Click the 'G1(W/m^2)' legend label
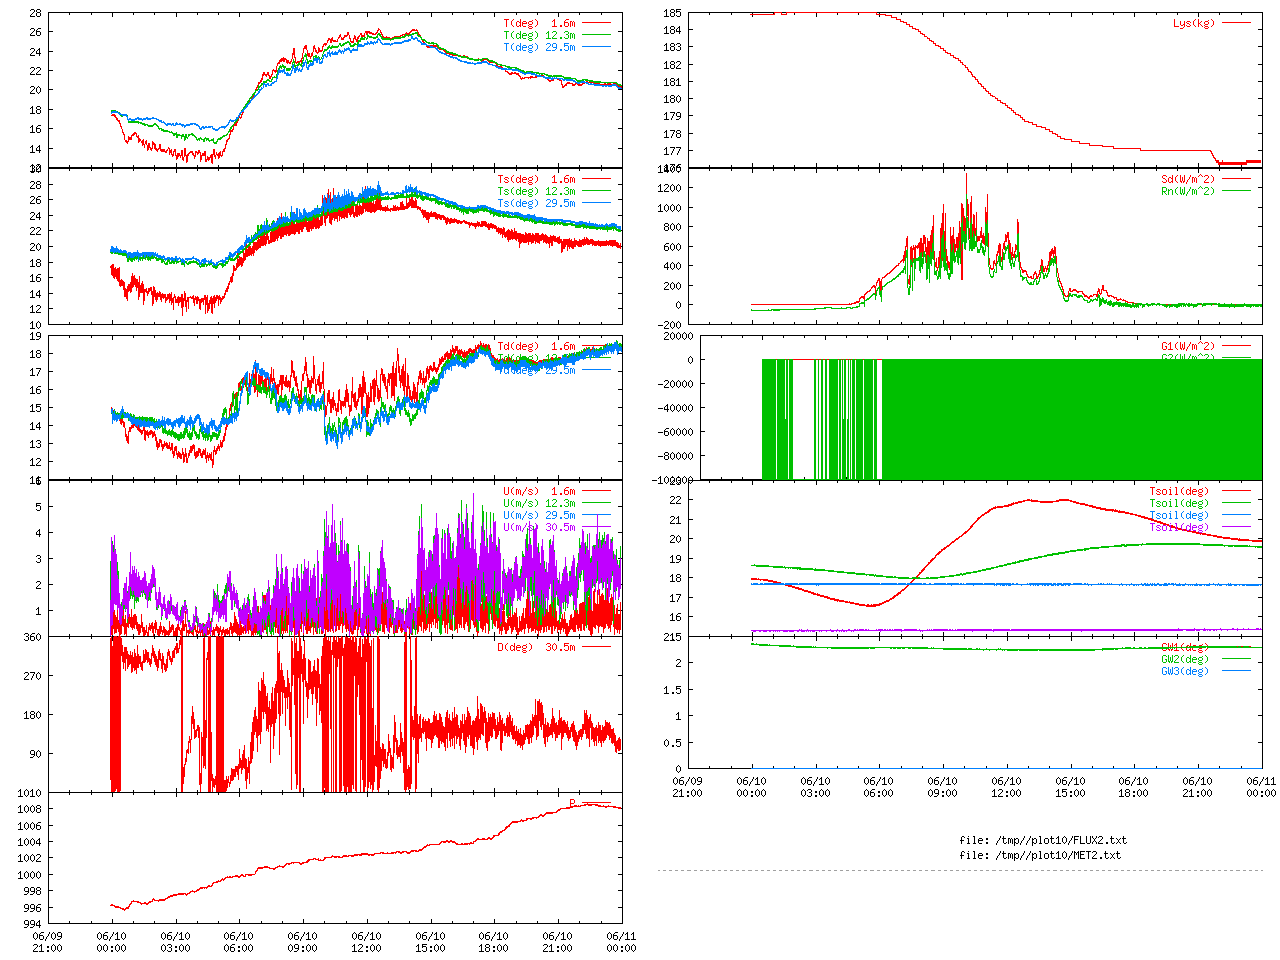Viewport: 1280px width, 960px height. 1188,347
